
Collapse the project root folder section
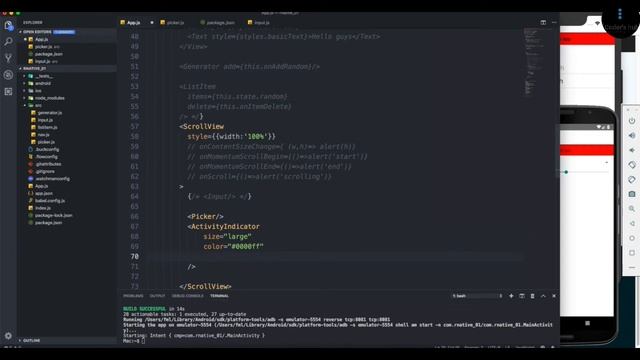(35, 69)
